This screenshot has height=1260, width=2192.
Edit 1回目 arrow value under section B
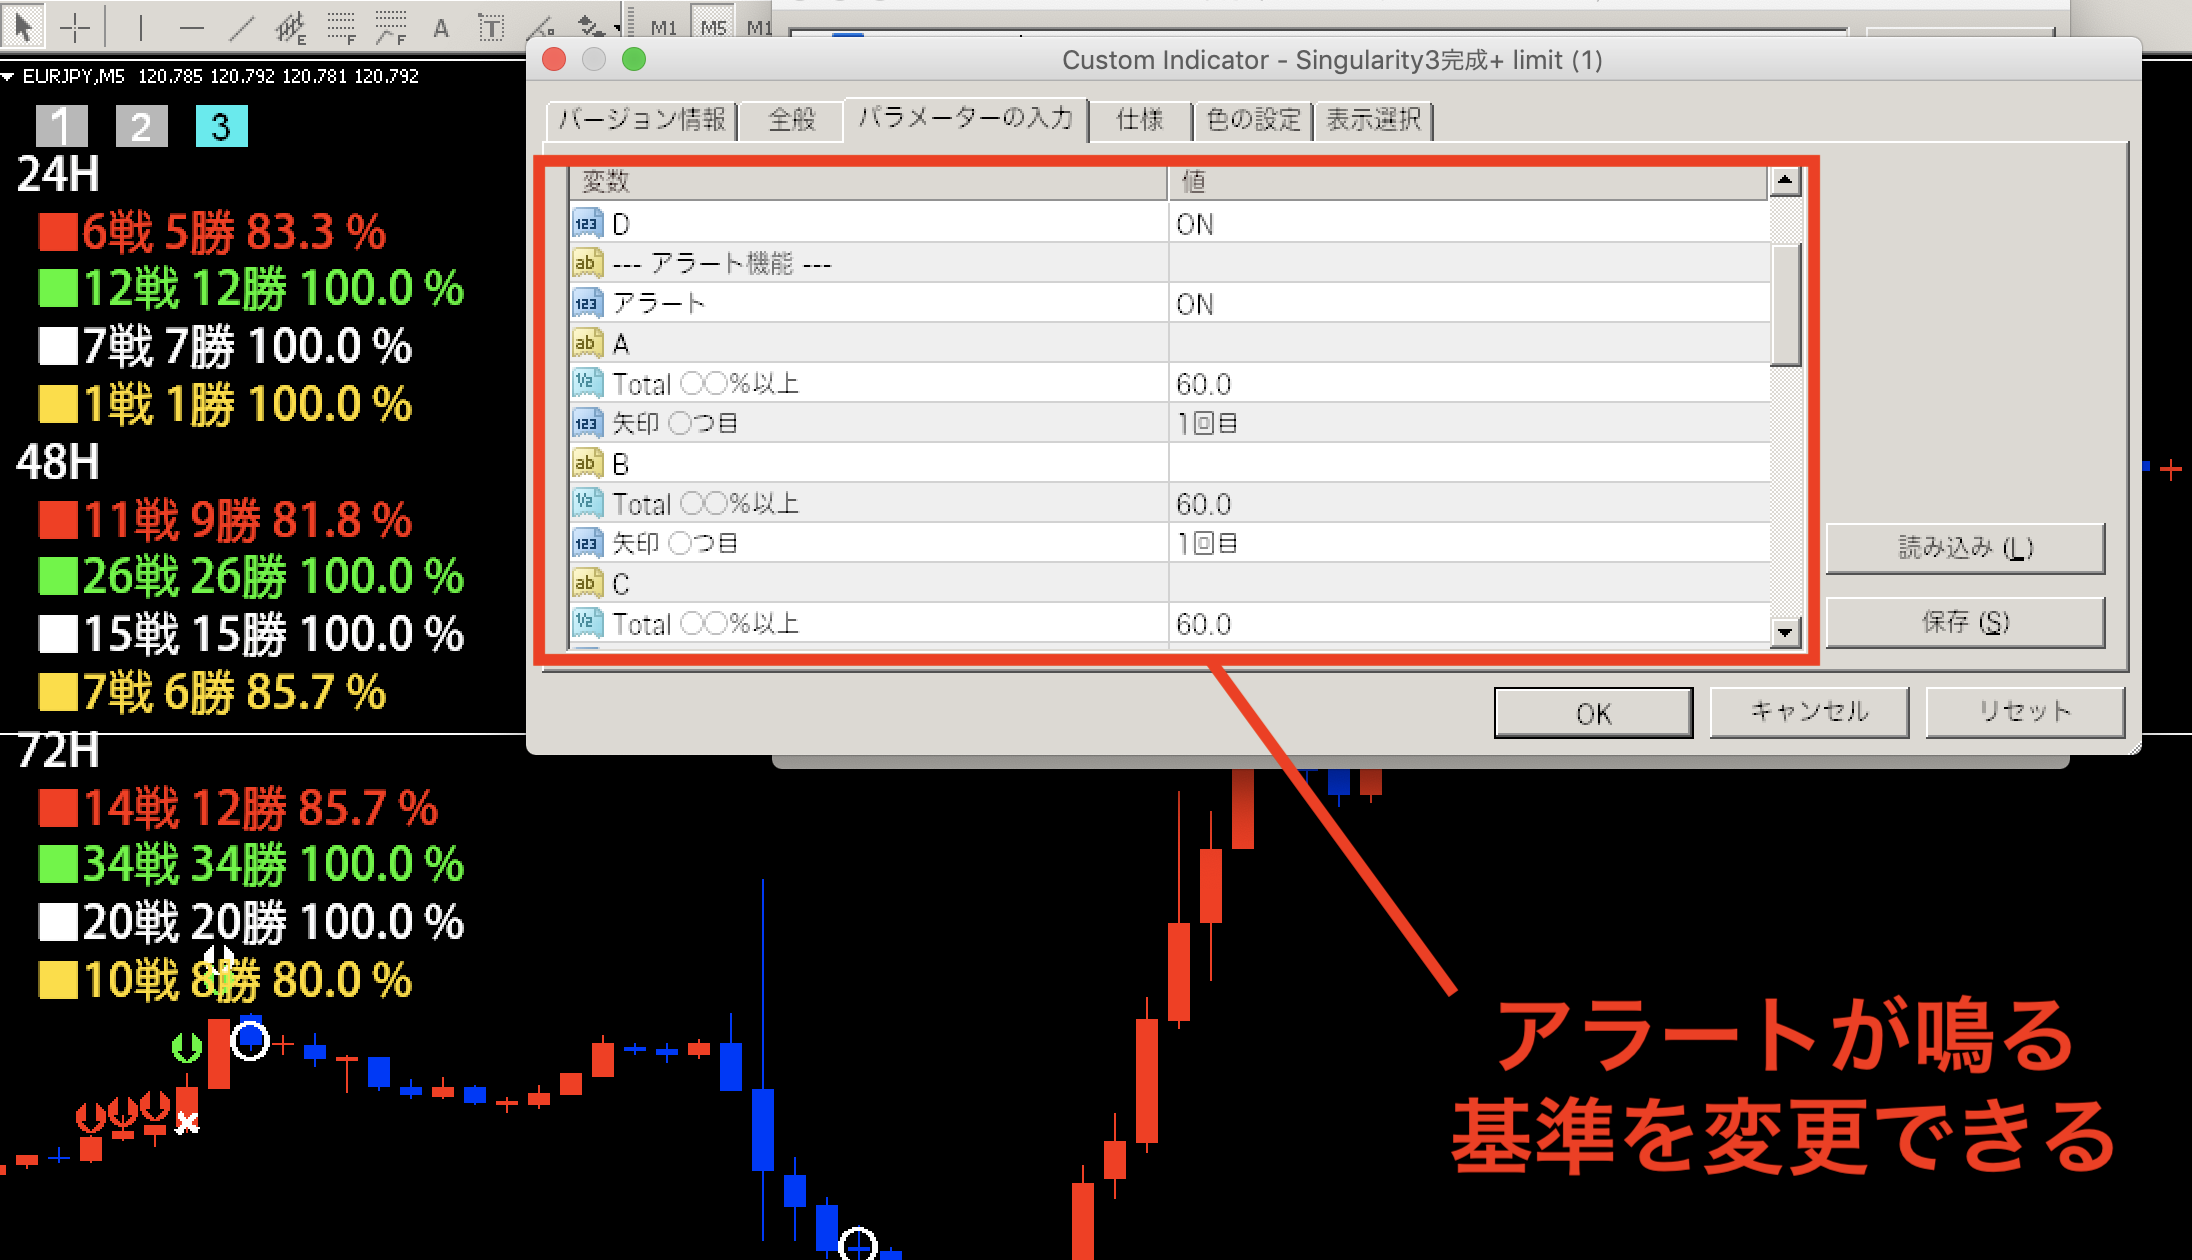(x=1468, y=544)
